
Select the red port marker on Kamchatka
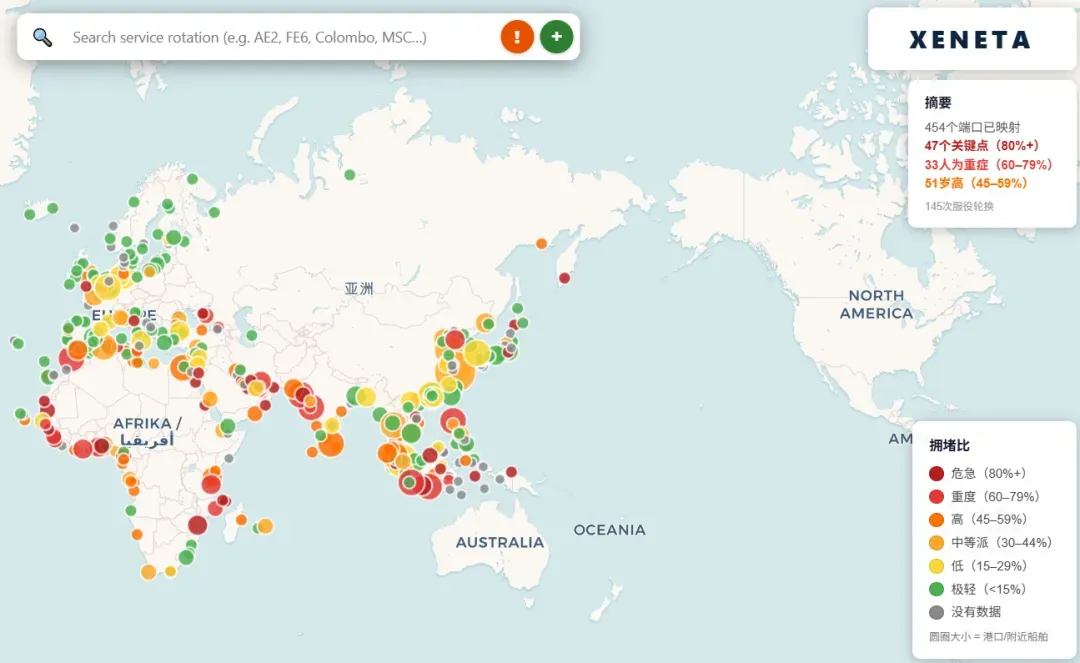(x=565, y=278)
